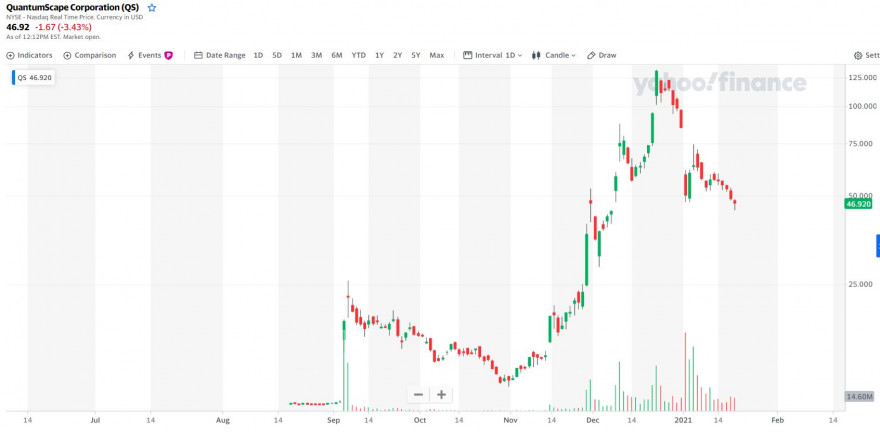Select the 1D range
This screenshot has width=880, height=432.
pyautogui.click(x=258, y=55)
